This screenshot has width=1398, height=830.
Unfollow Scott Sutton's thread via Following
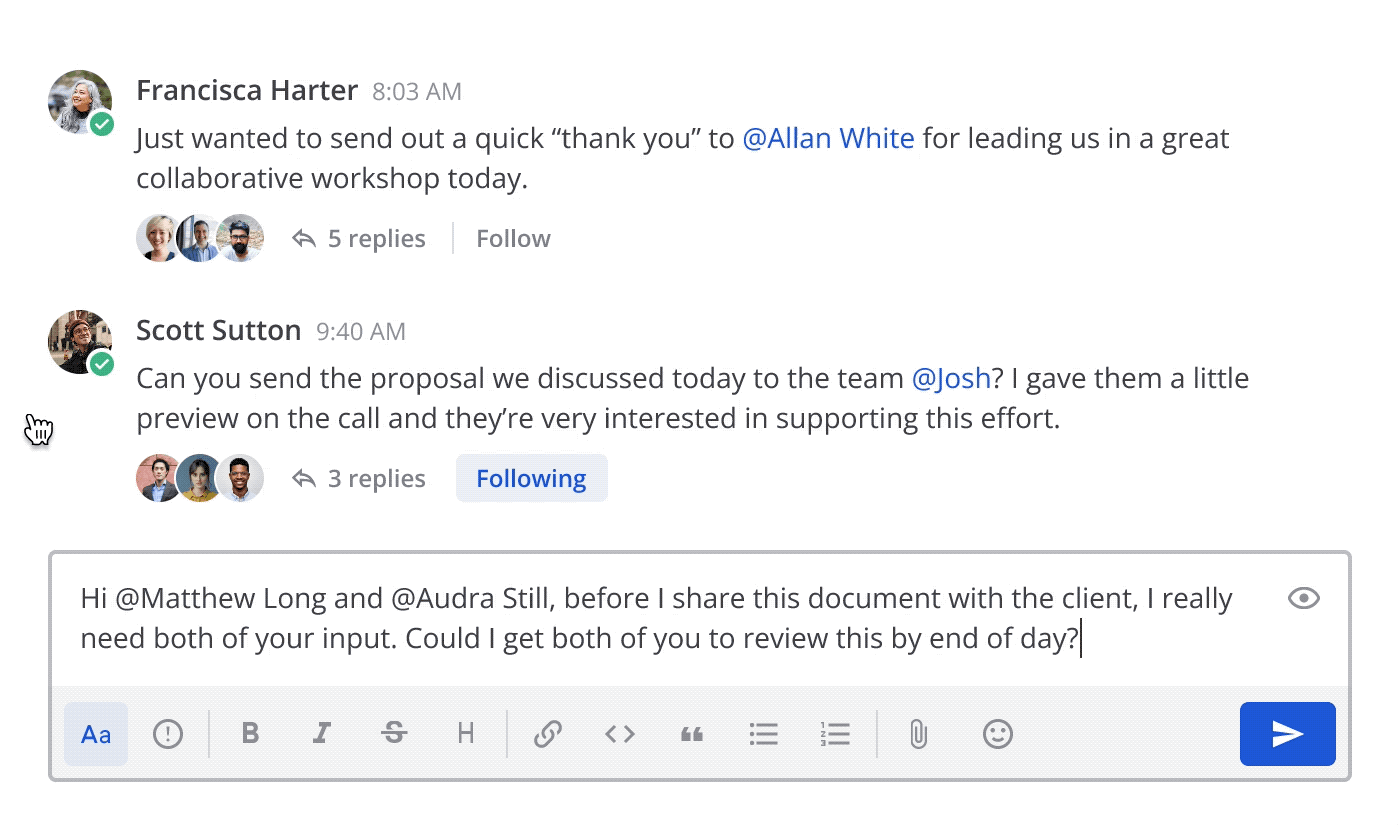(531, 479)
